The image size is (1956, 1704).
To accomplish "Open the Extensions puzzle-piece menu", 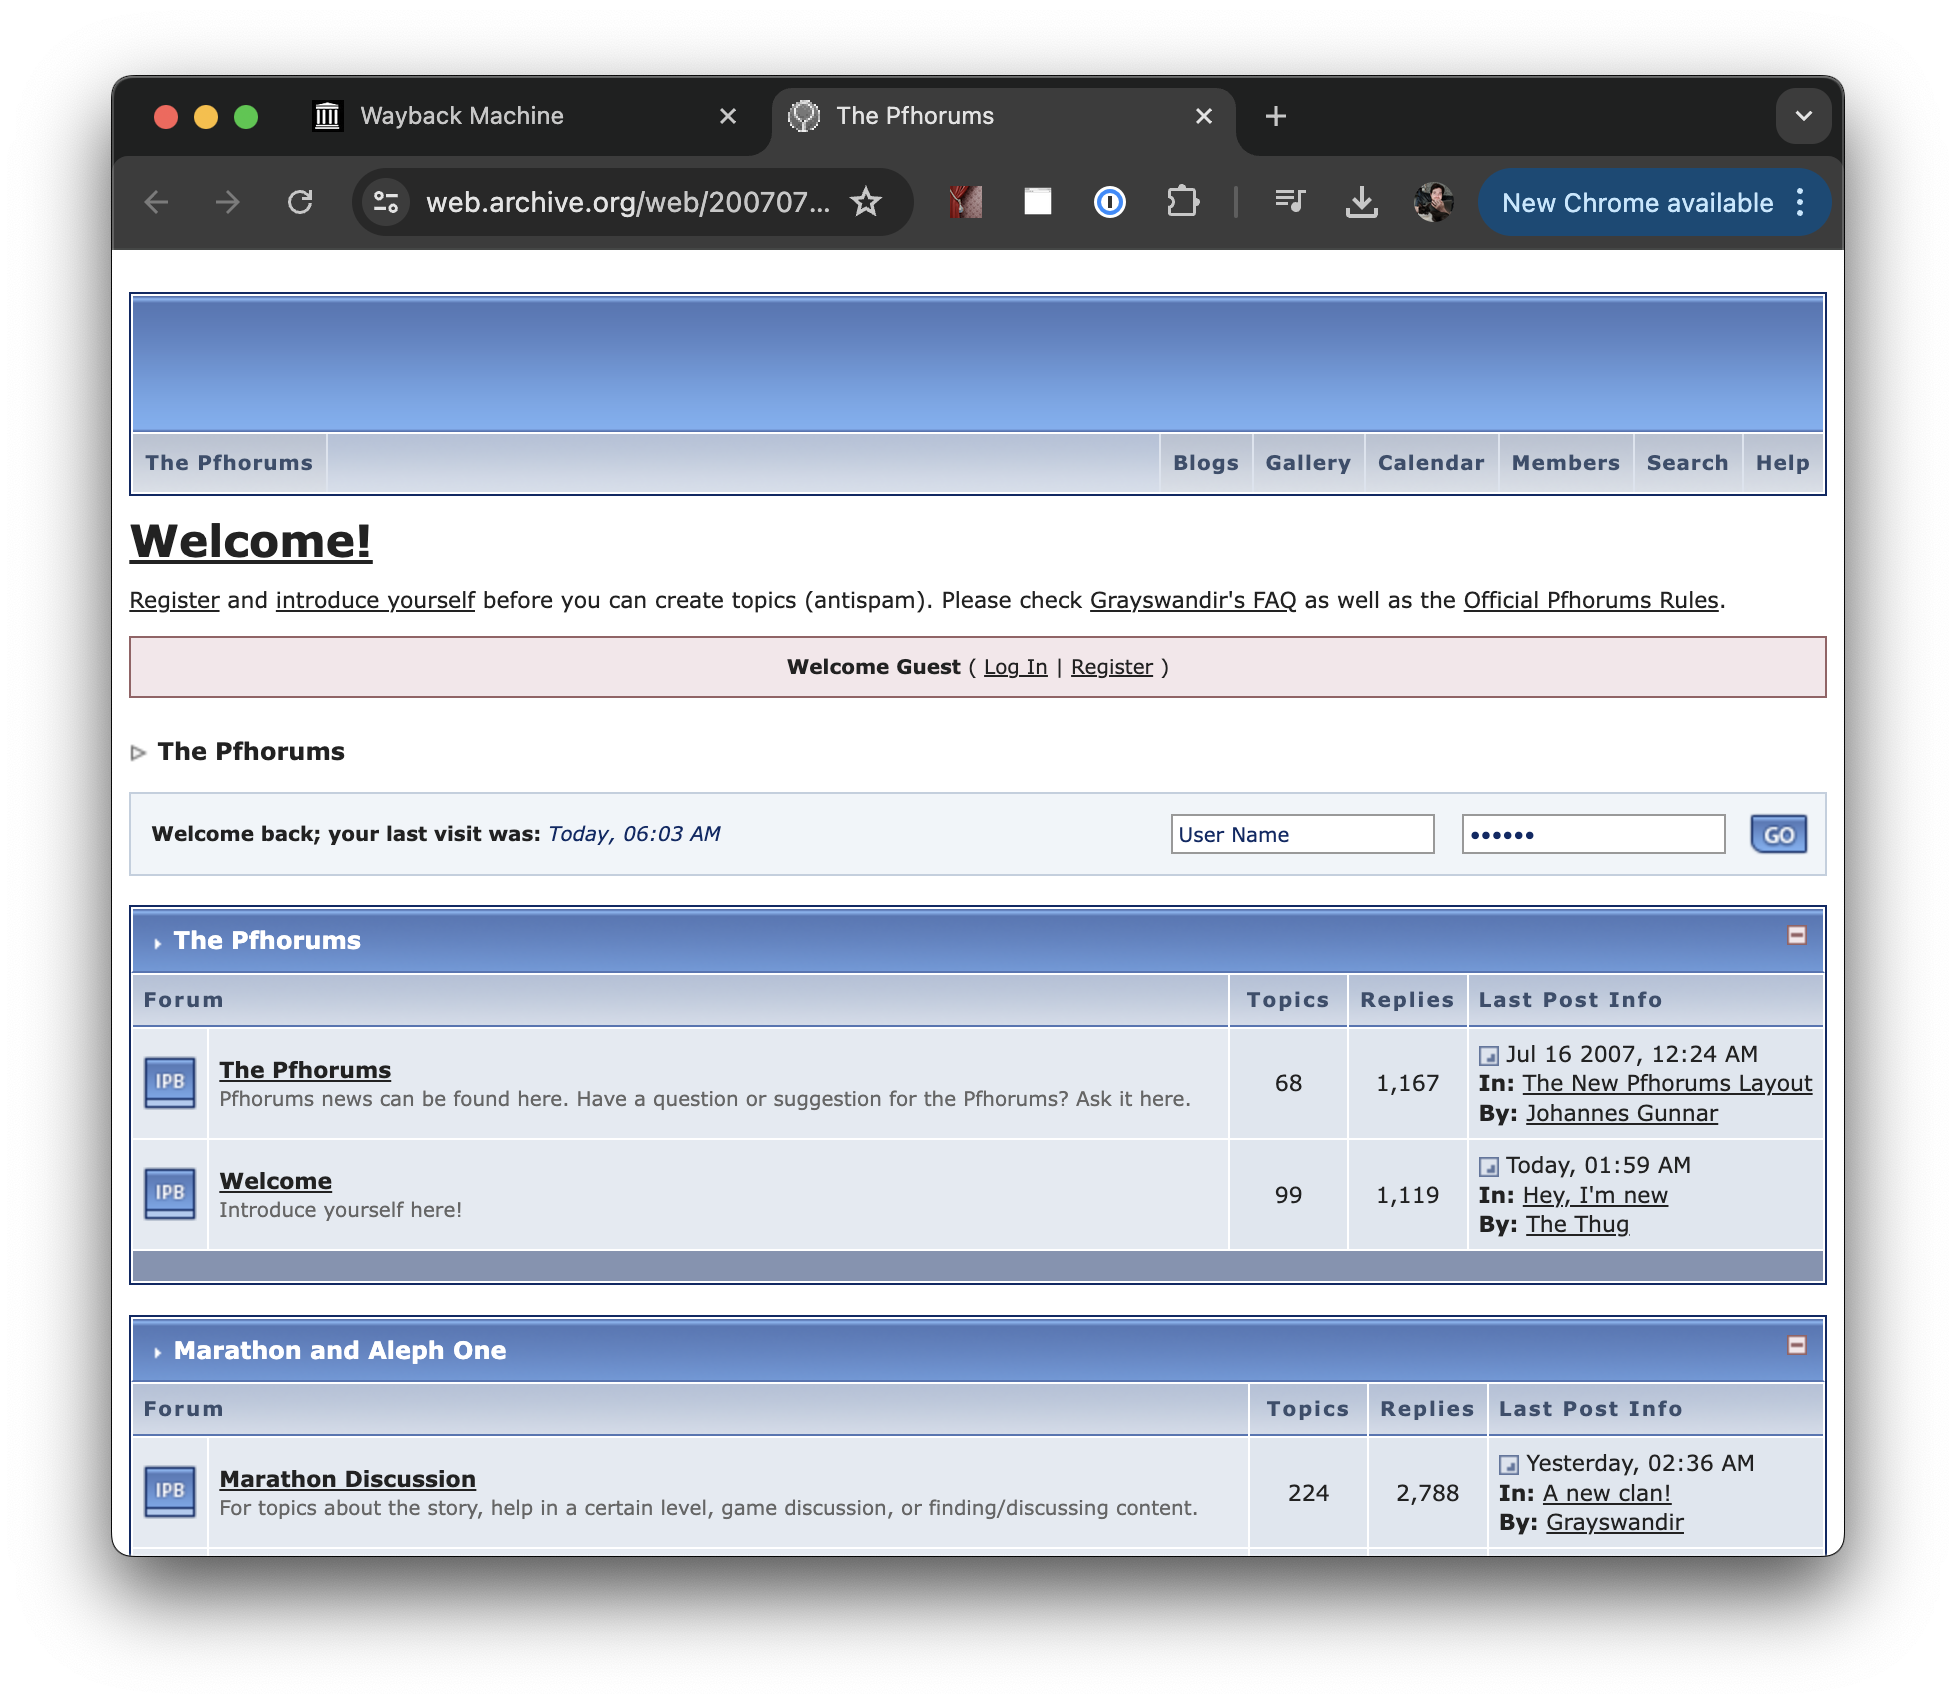I will coord(1182,203).
